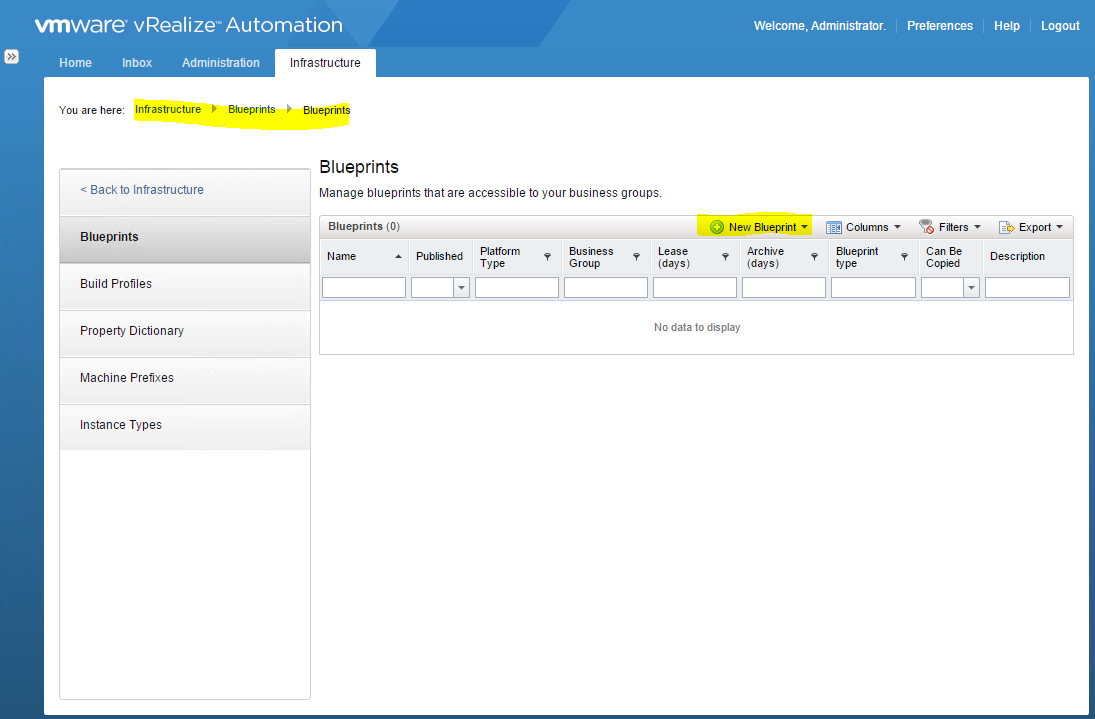Expand the Export dropdown arrow
Image resolution: width=1095 pixels, height=719 pixels.
(x=1059, y=227)
